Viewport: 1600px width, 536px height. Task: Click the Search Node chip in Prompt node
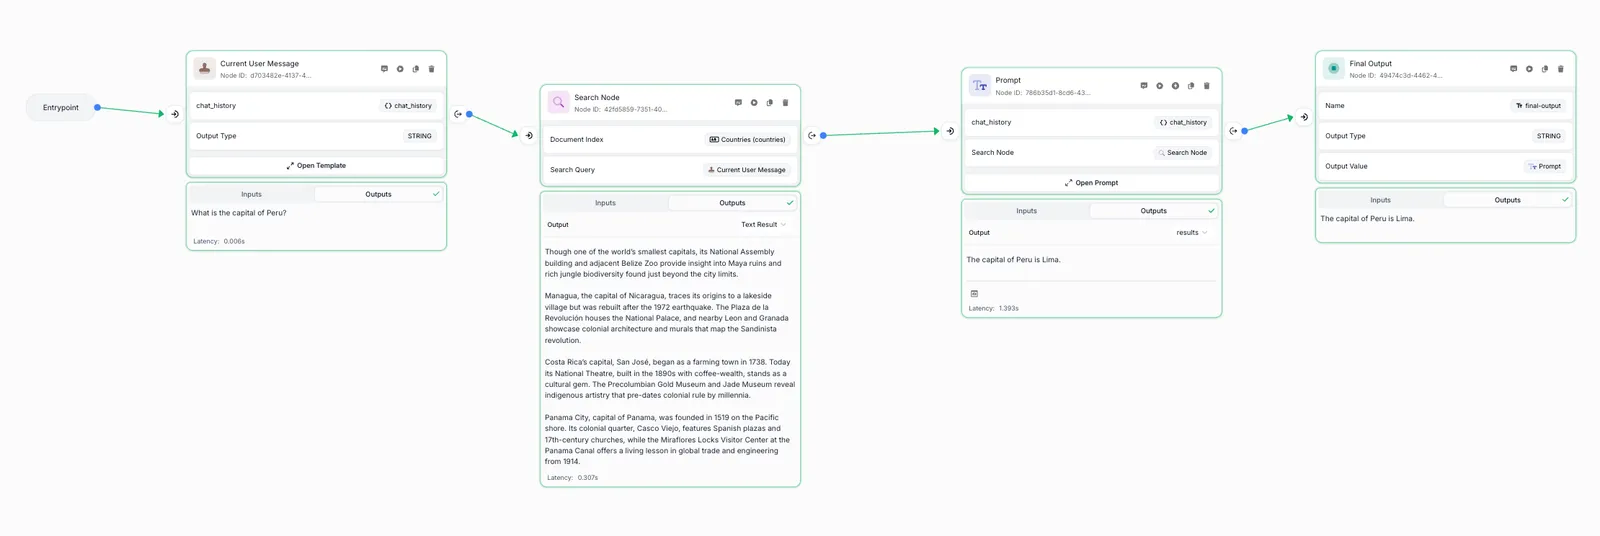tap(1182, 153)
